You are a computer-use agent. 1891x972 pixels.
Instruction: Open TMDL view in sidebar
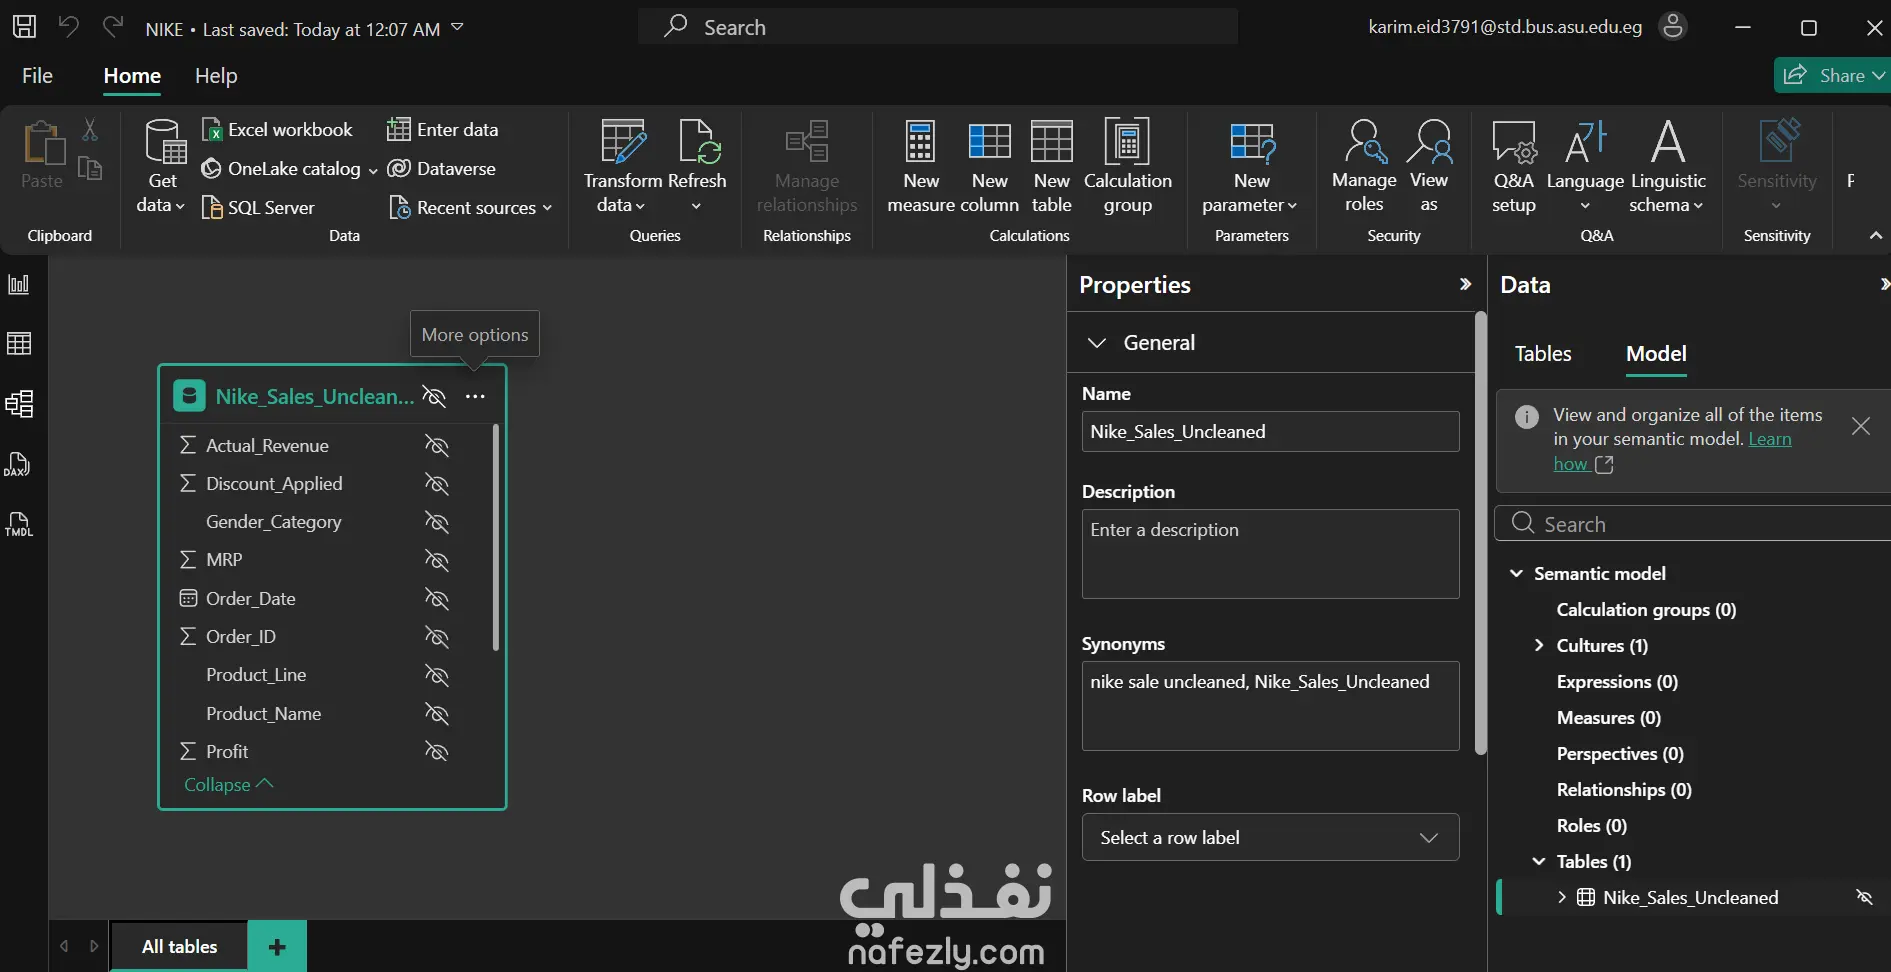[x=19, y=524]
